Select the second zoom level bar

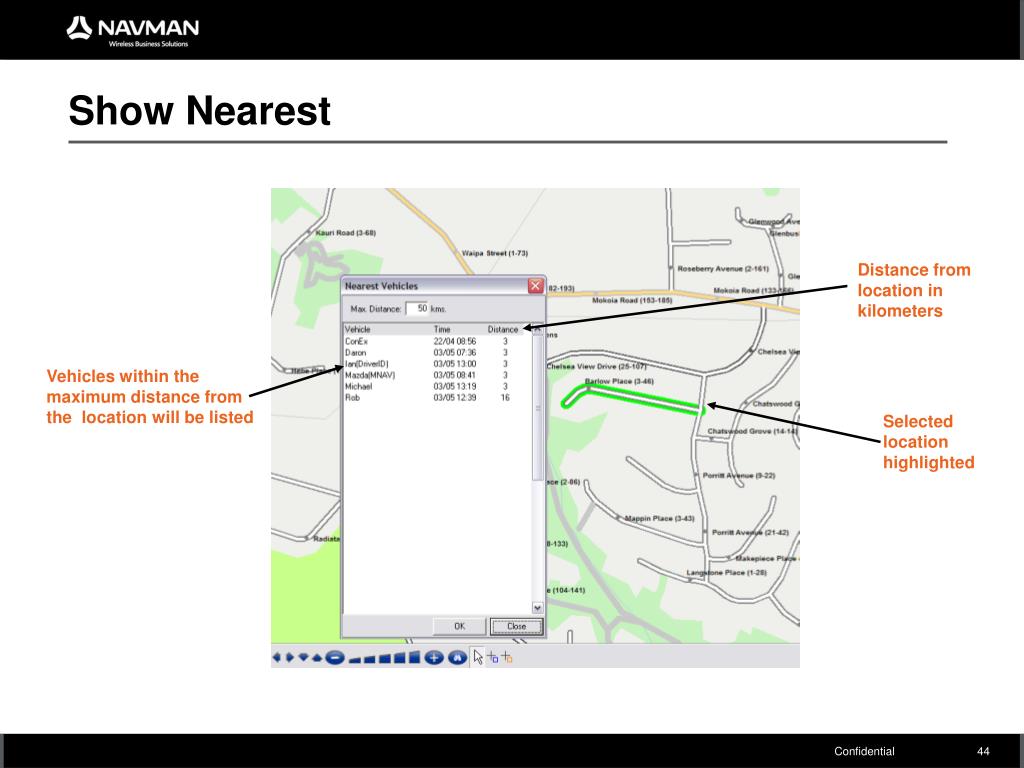point(370,660)
